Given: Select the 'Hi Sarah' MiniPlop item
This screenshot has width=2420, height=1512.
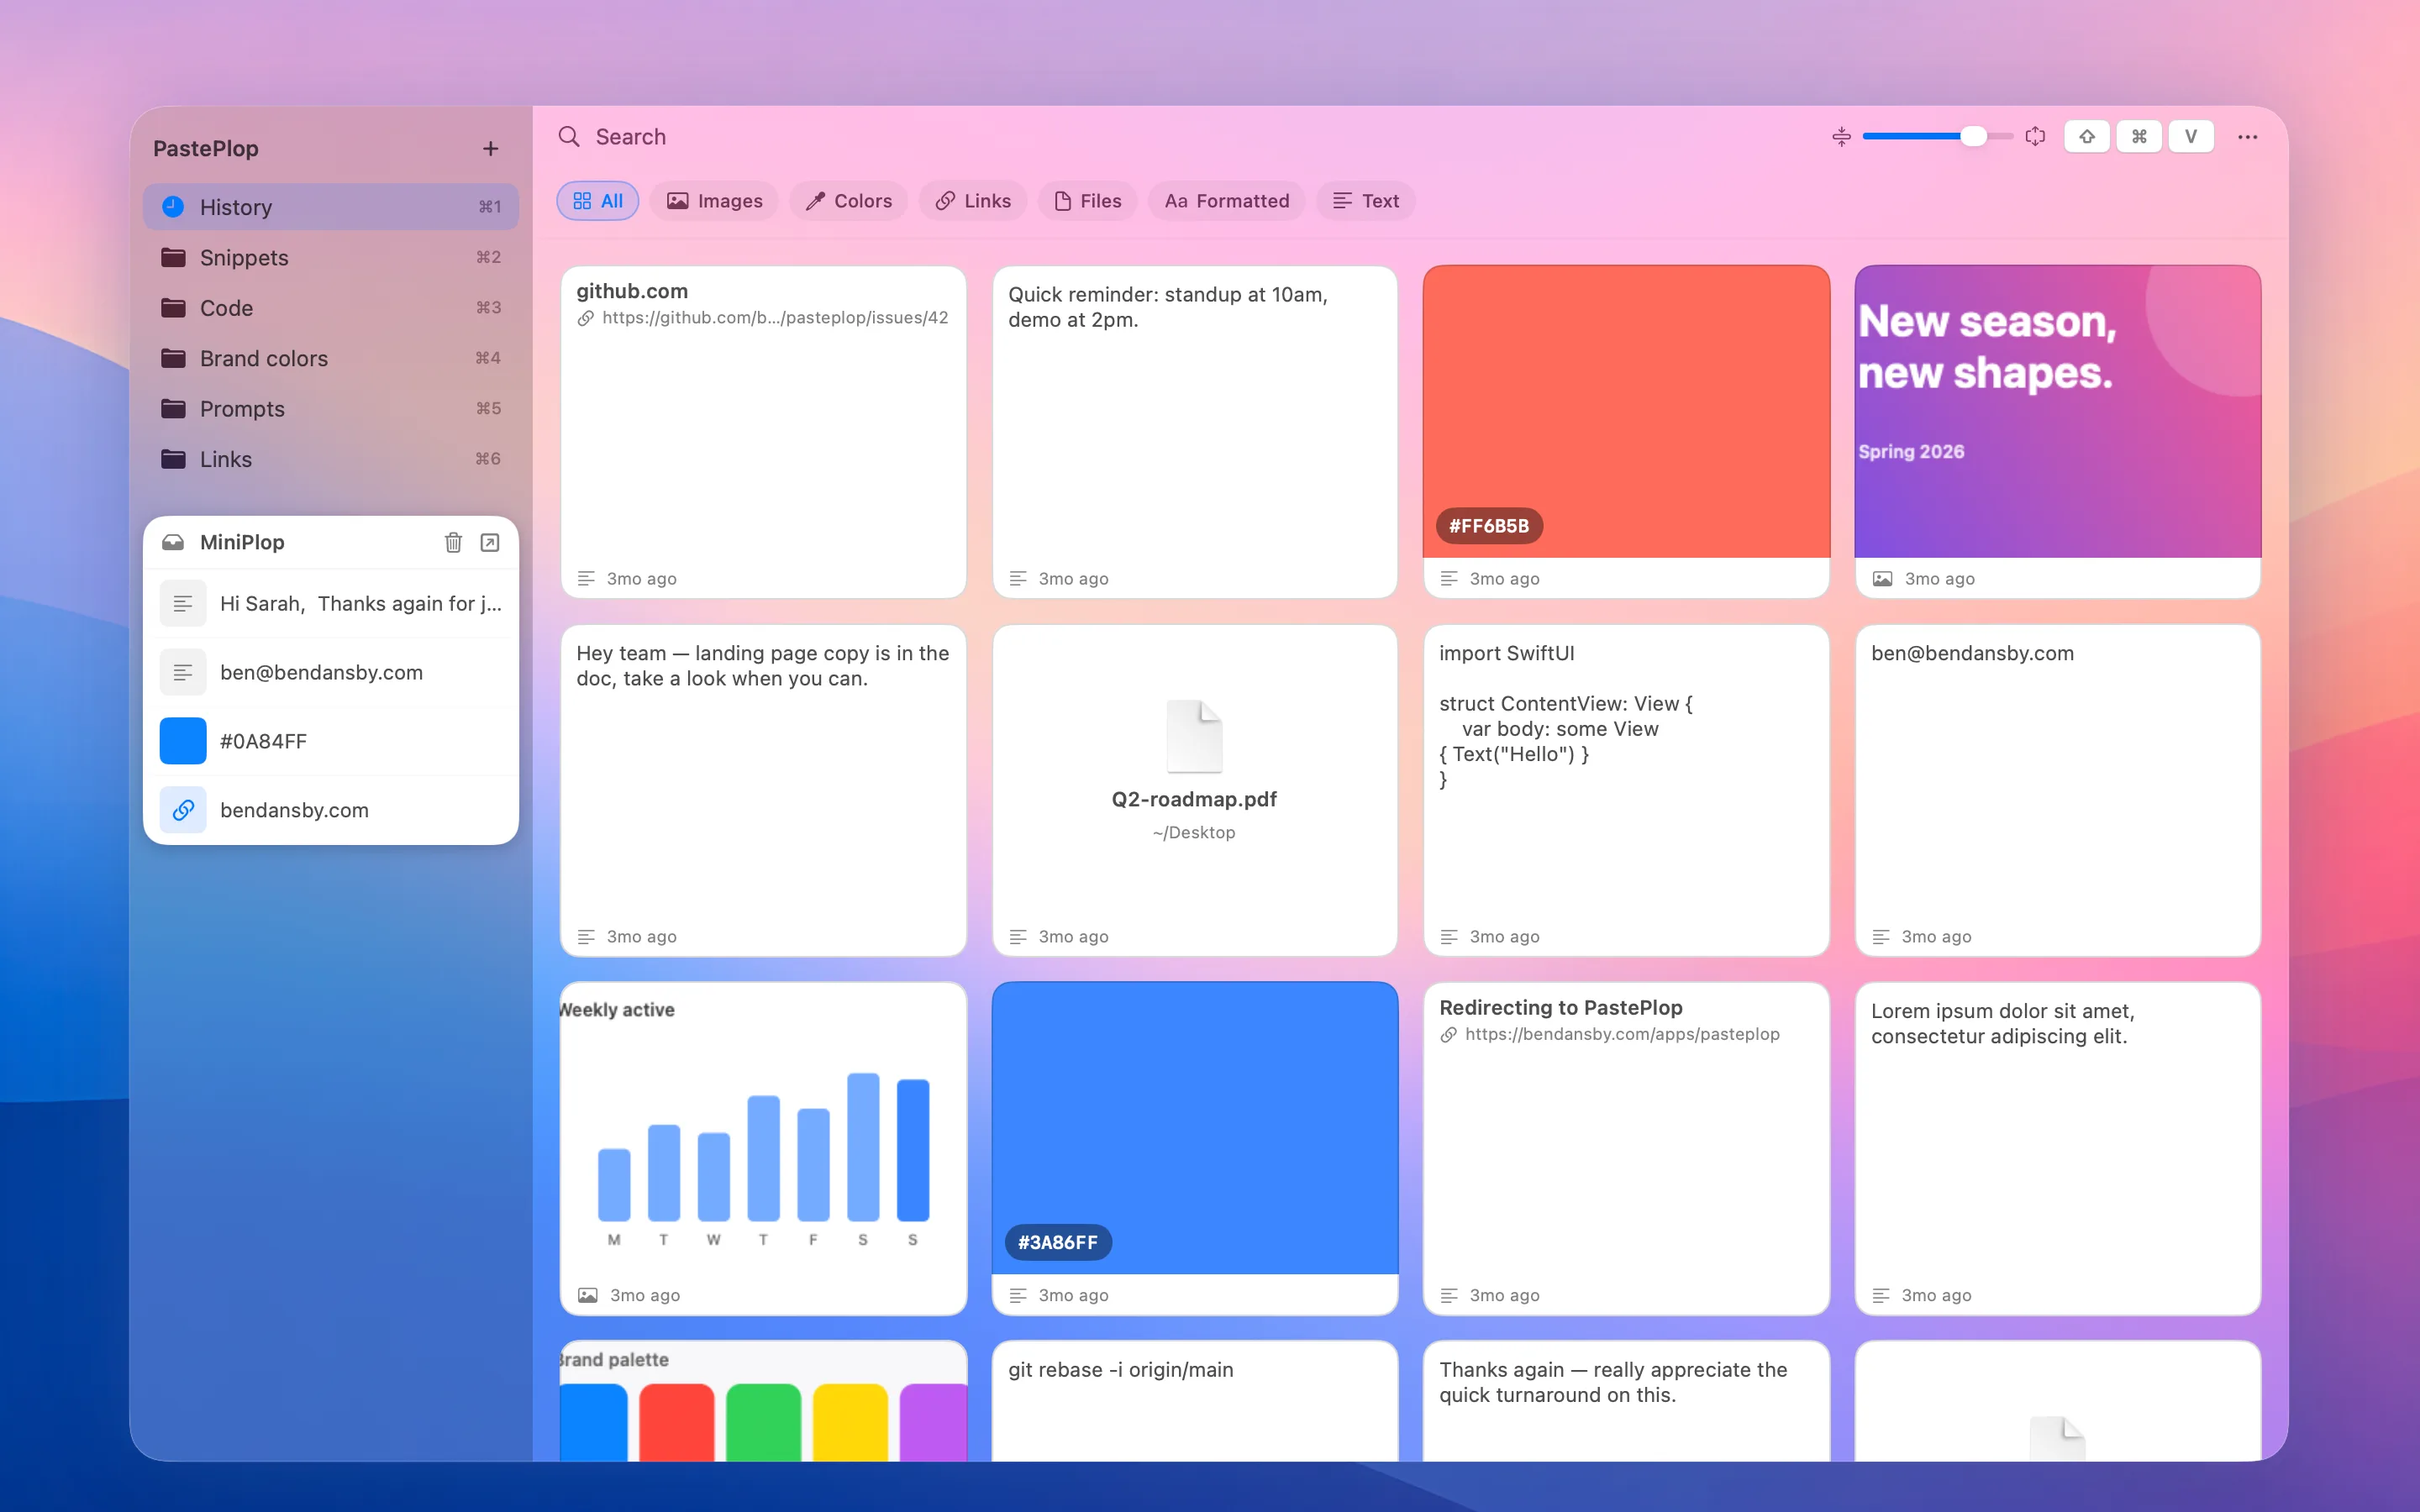Looking at the screenshot, I should [x=331, y=604].
